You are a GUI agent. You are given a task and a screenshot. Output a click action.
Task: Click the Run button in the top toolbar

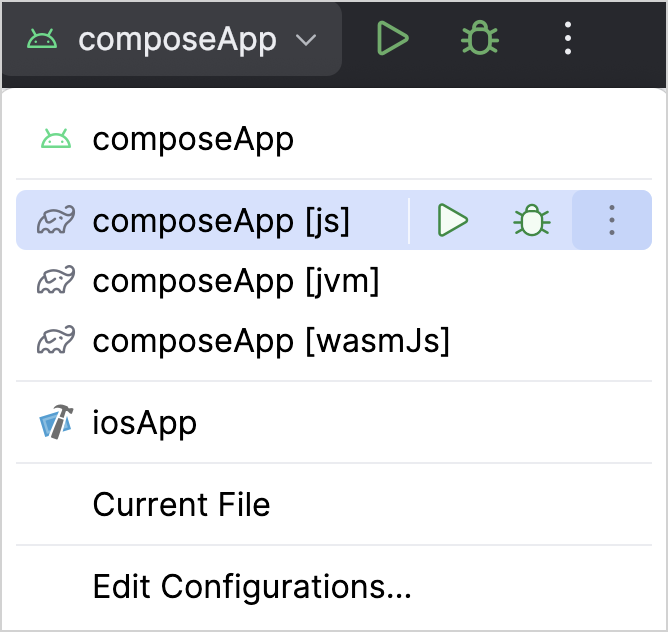coord(392,39)
